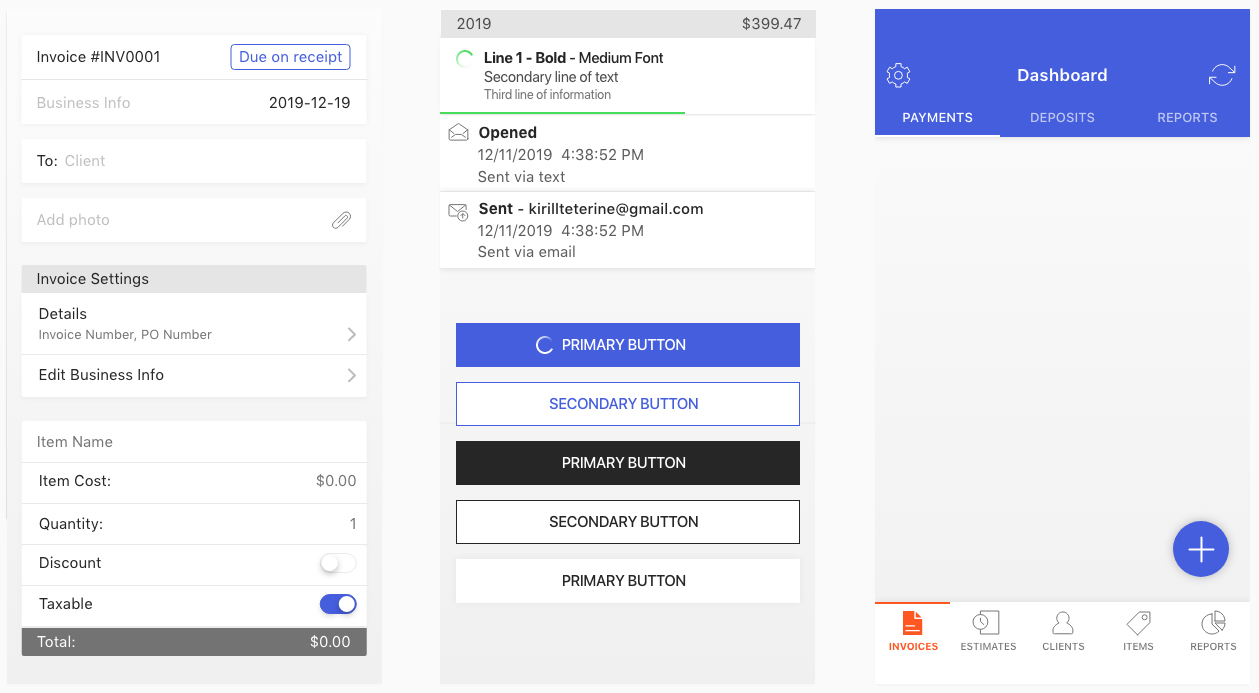The image size is (1259, 693).
Task: Select the Payments tab
Action: click(936, 117)
